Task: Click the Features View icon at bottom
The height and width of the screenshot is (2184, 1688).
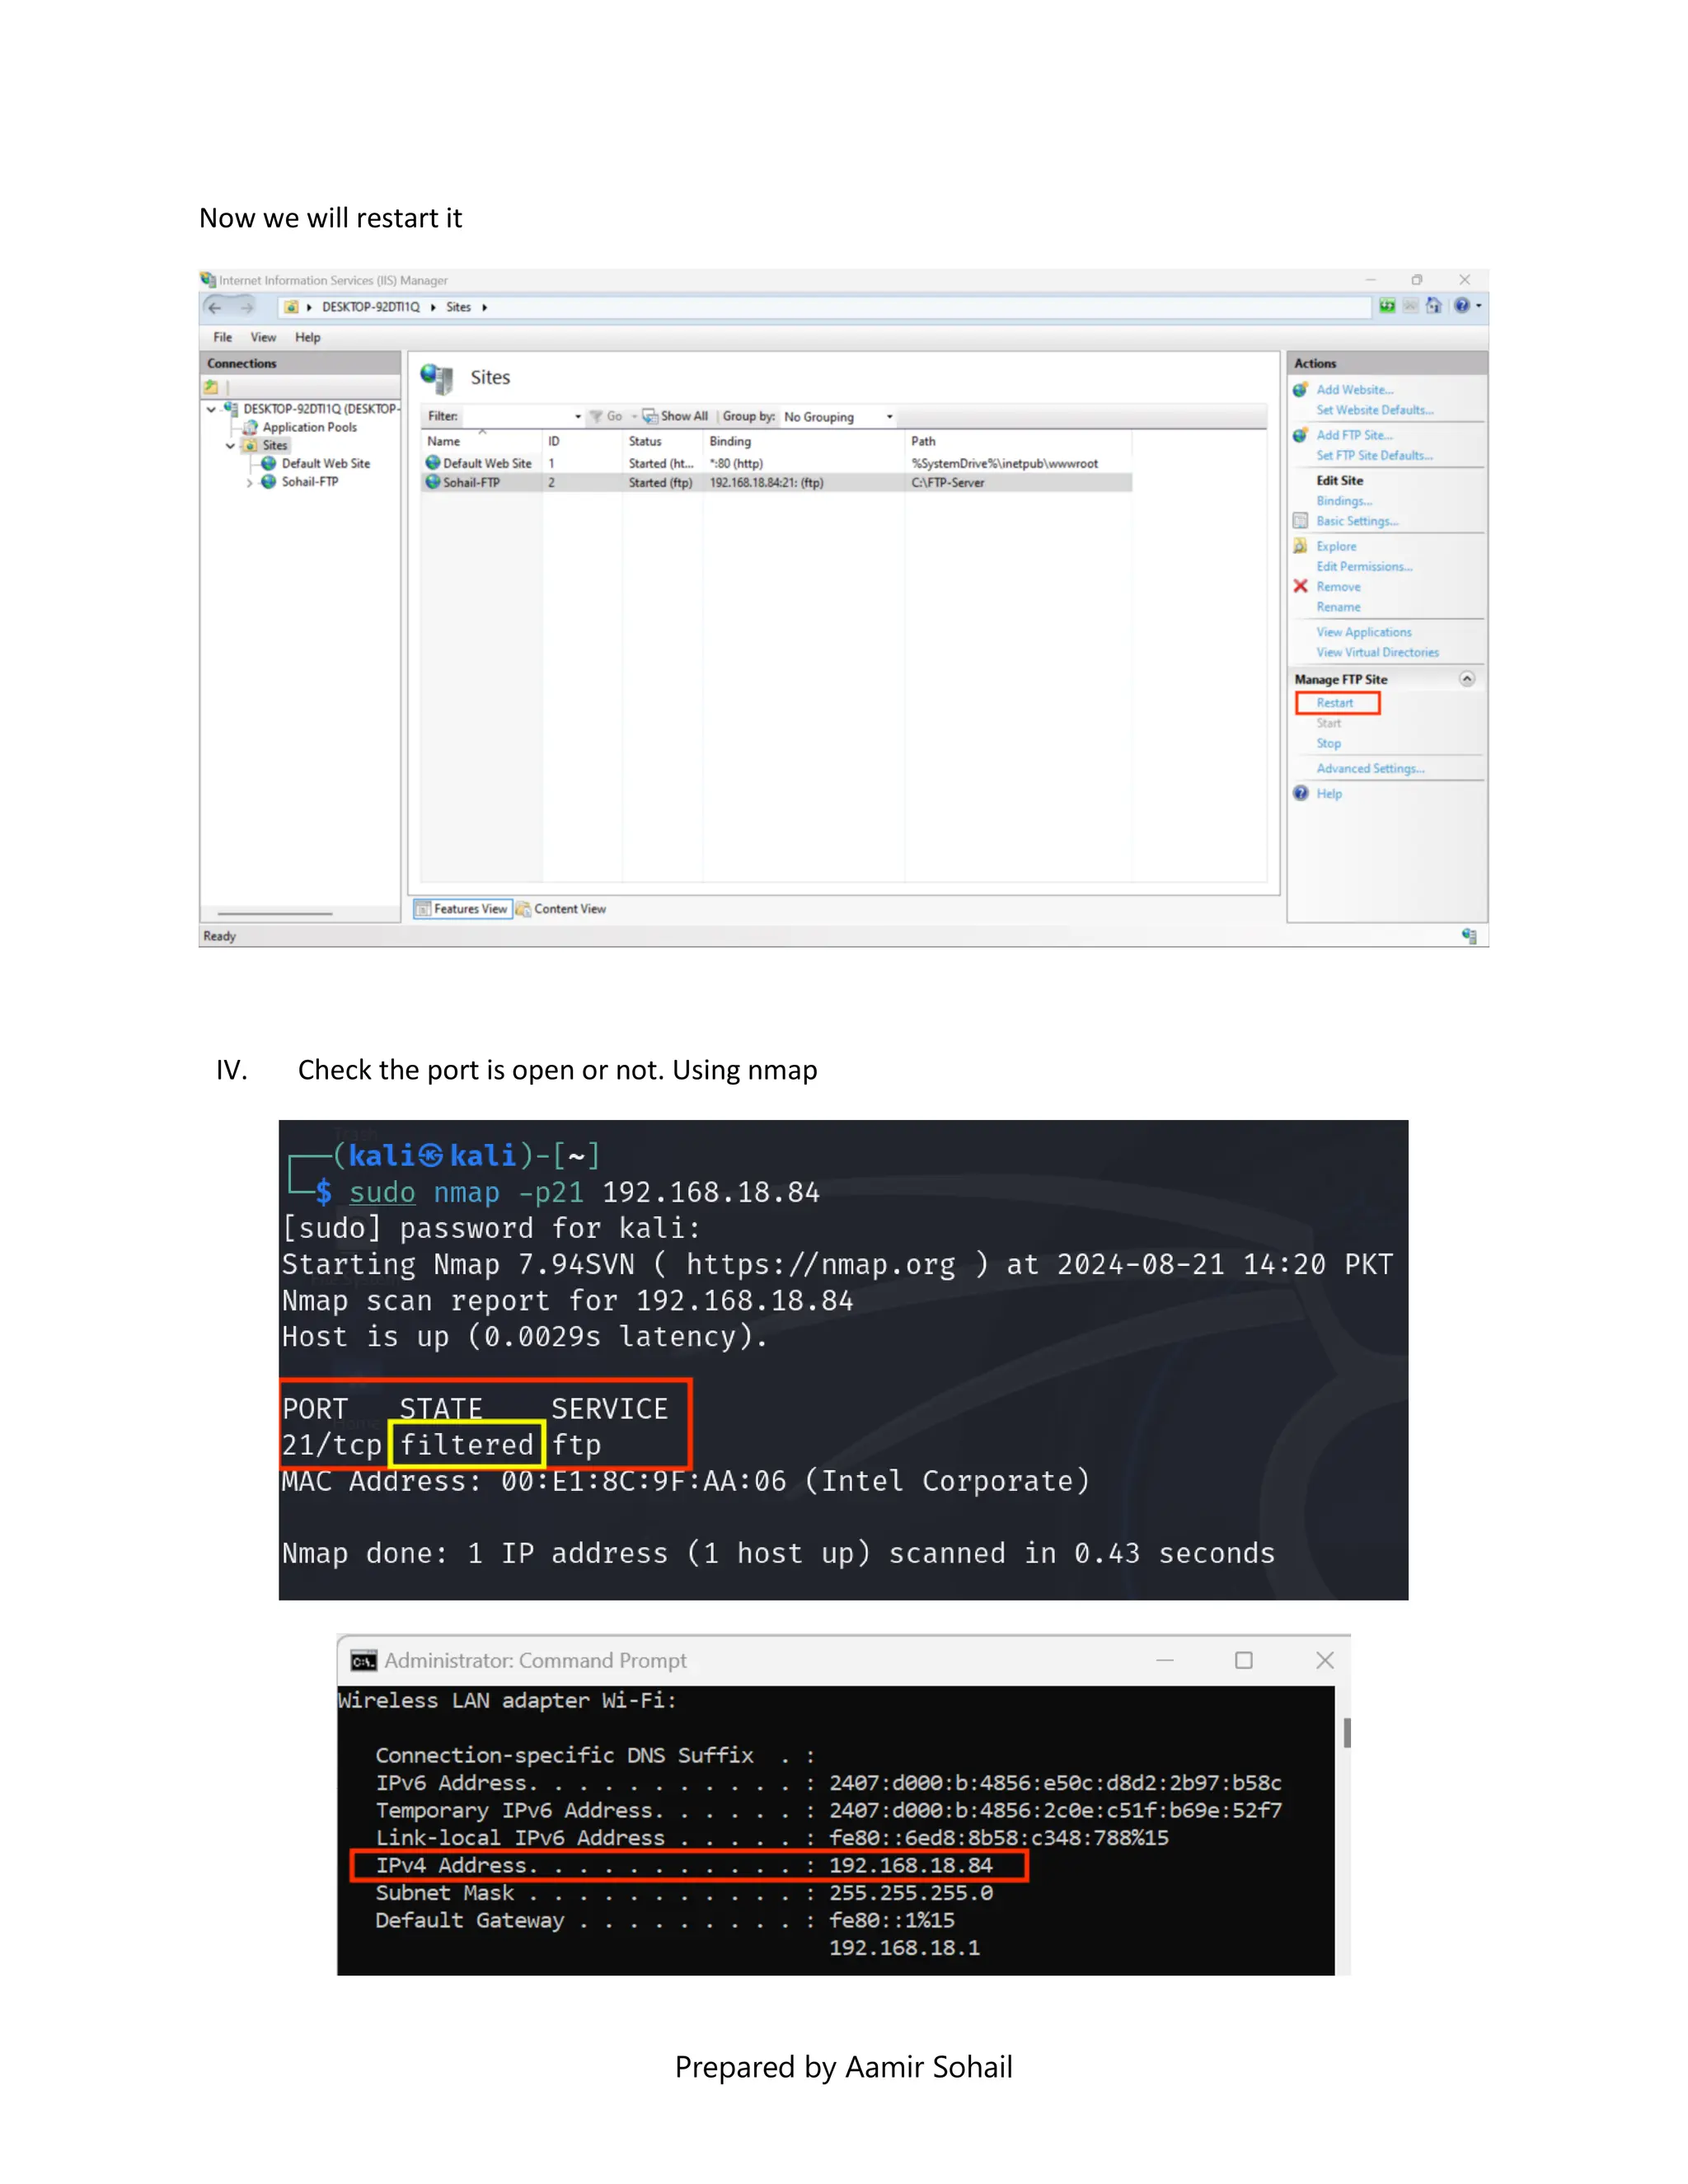Action: (x=424, y=909)
